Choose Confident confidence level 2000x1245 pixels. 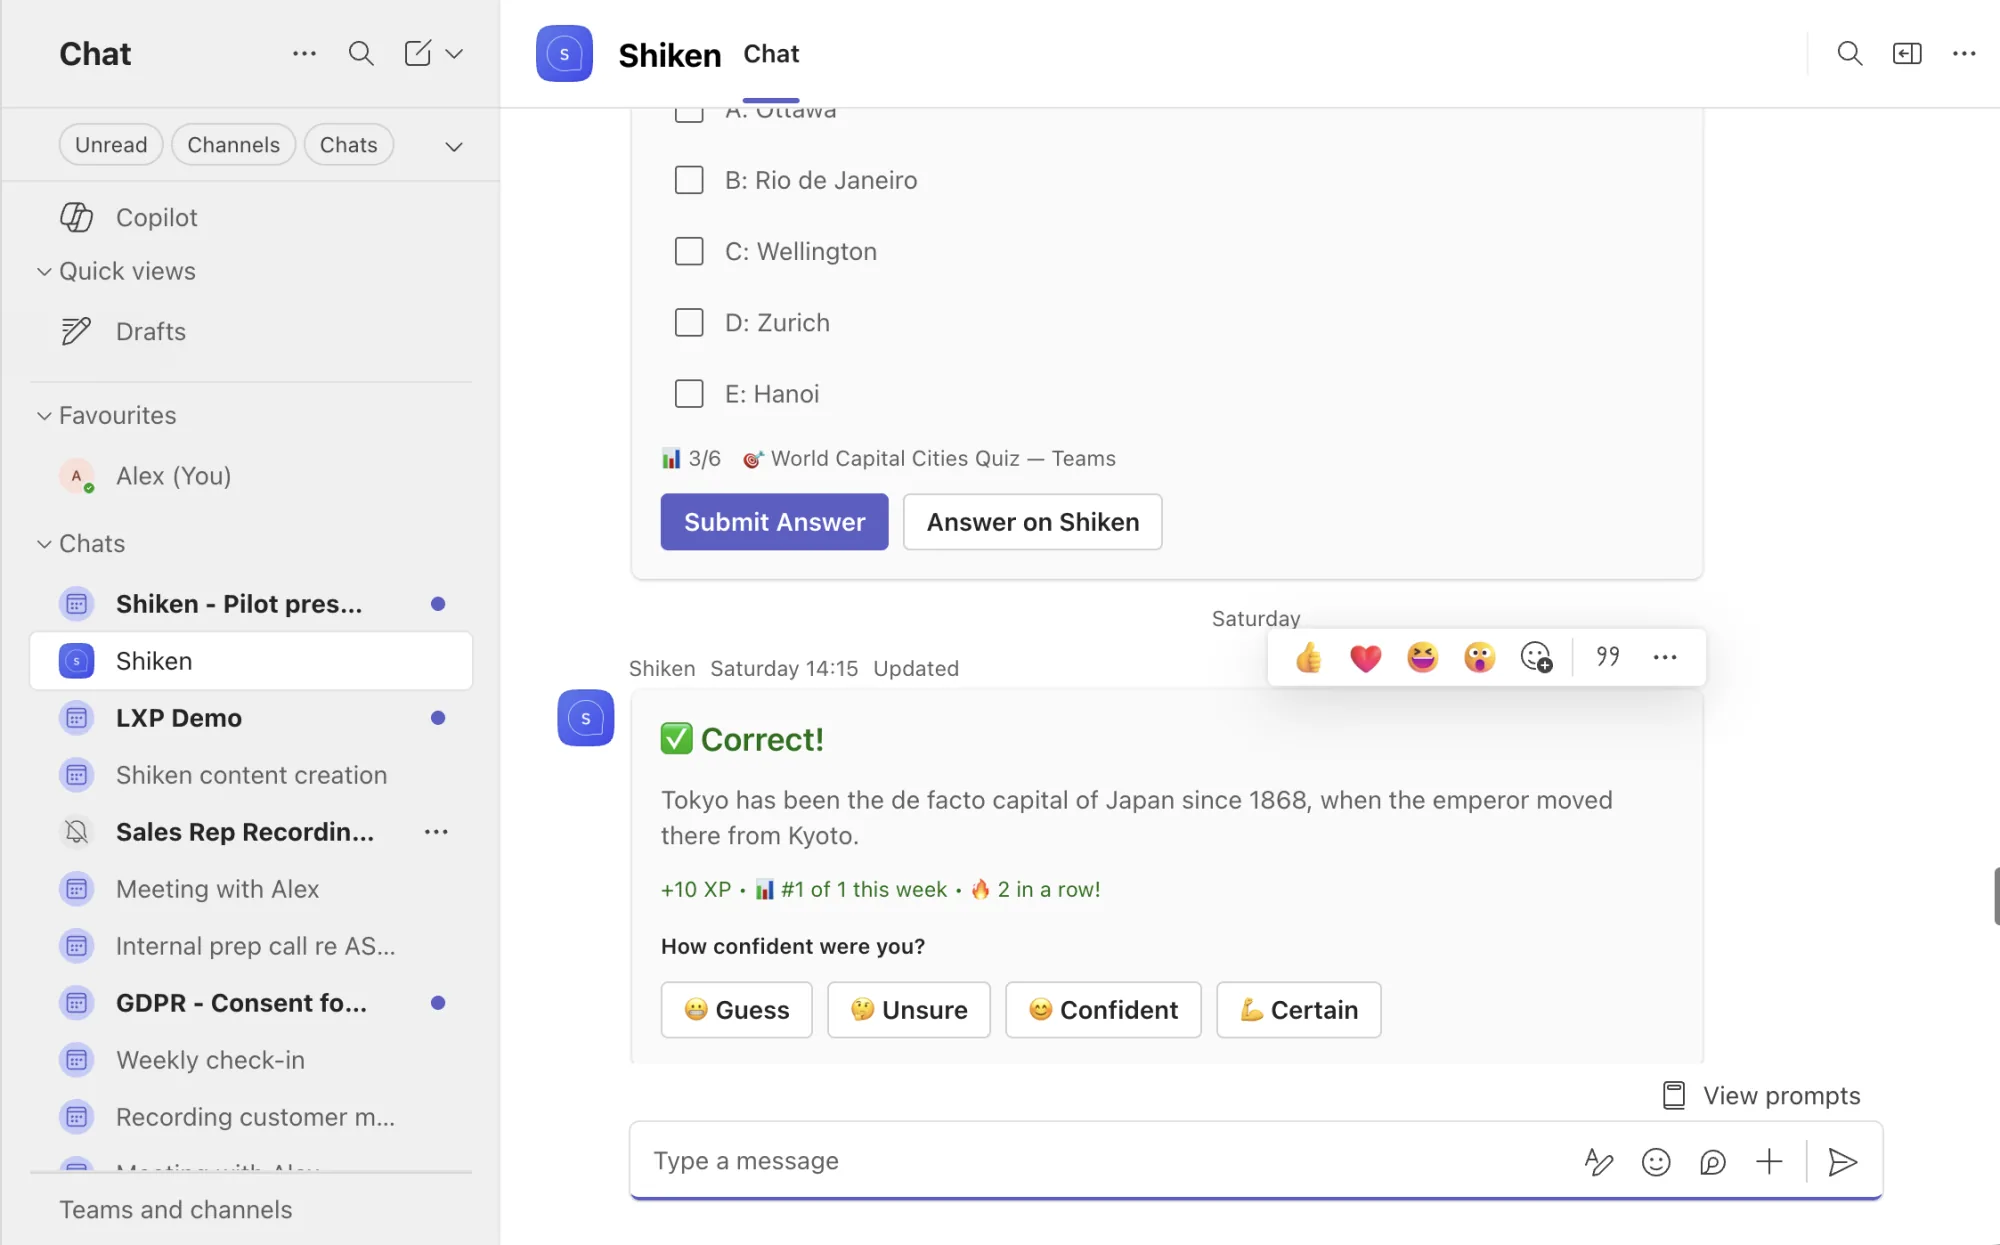pyautogui.click(x=1103, y=1010)
